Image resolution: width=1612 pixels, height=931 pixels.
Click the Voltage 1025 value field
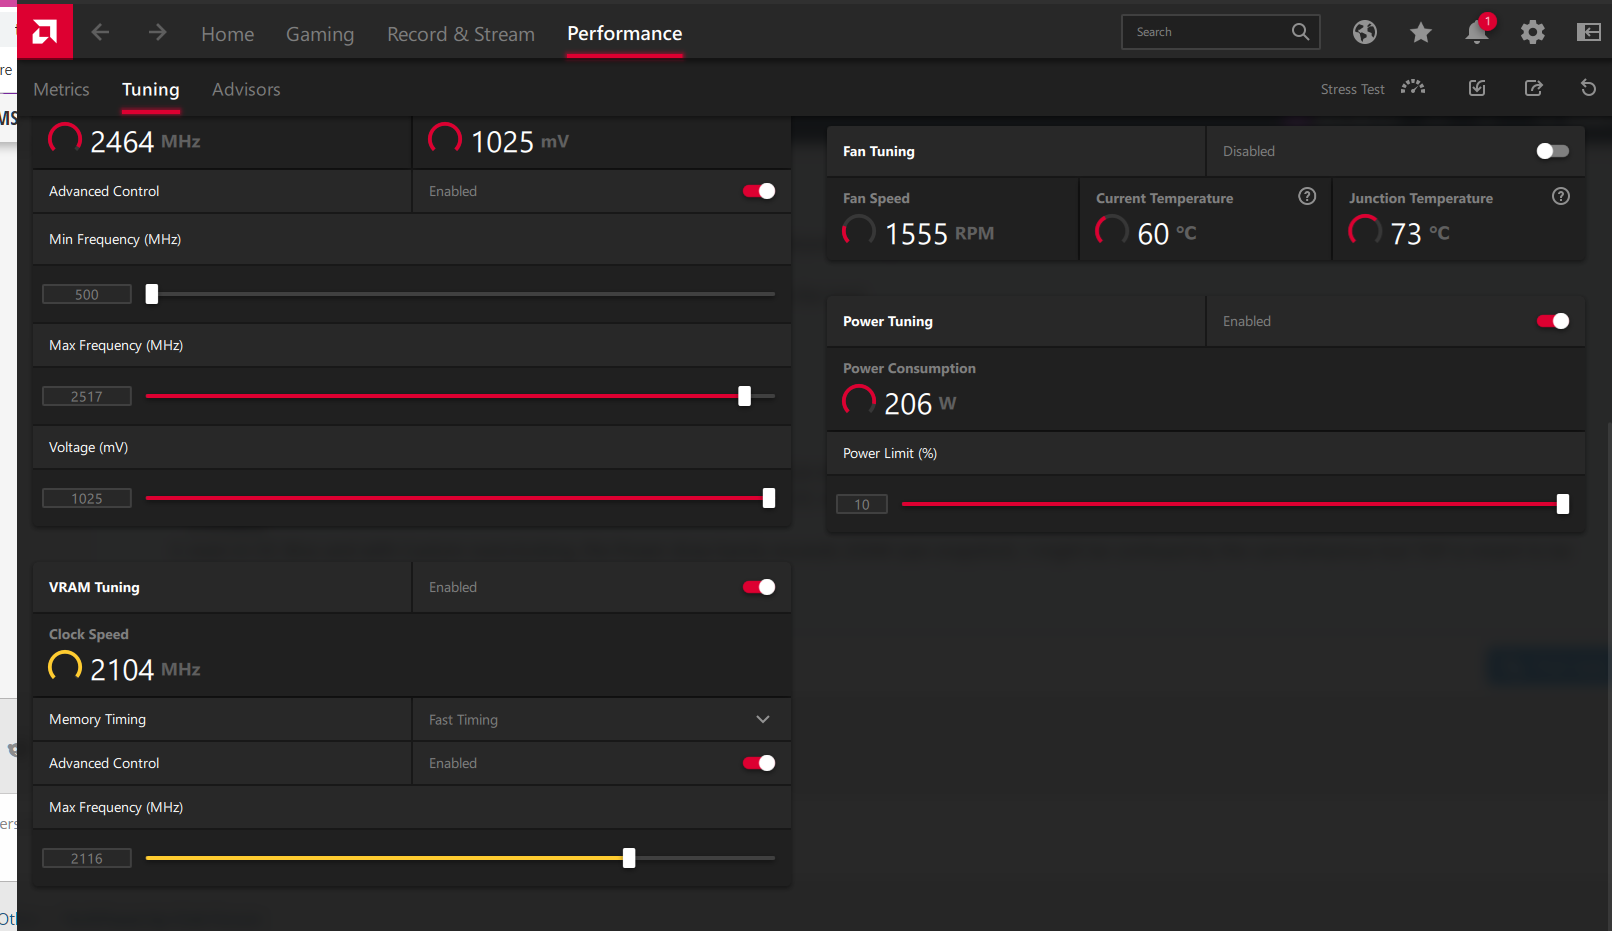(87, 498)
